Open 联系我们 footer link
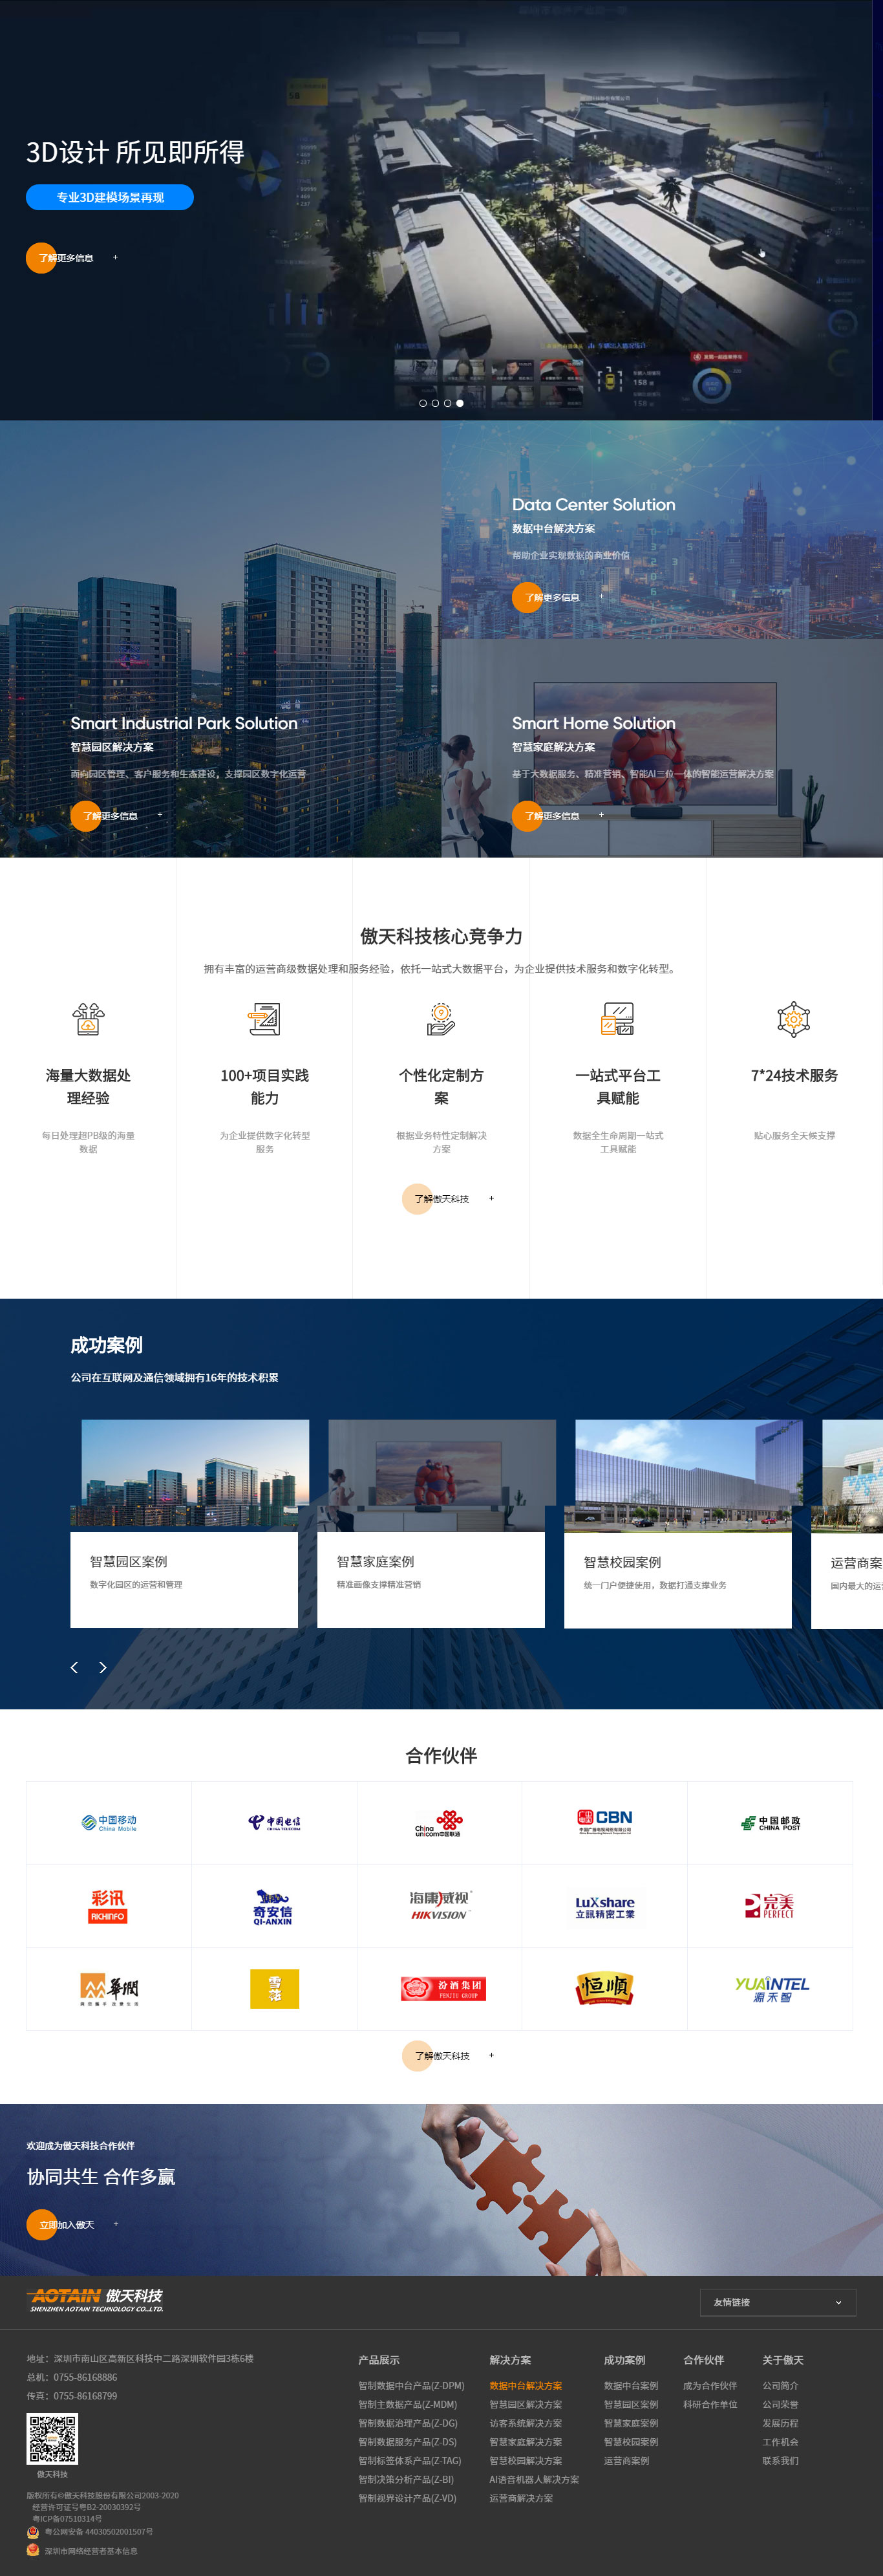883x2576 pixels. click(x=780, y=2461)
